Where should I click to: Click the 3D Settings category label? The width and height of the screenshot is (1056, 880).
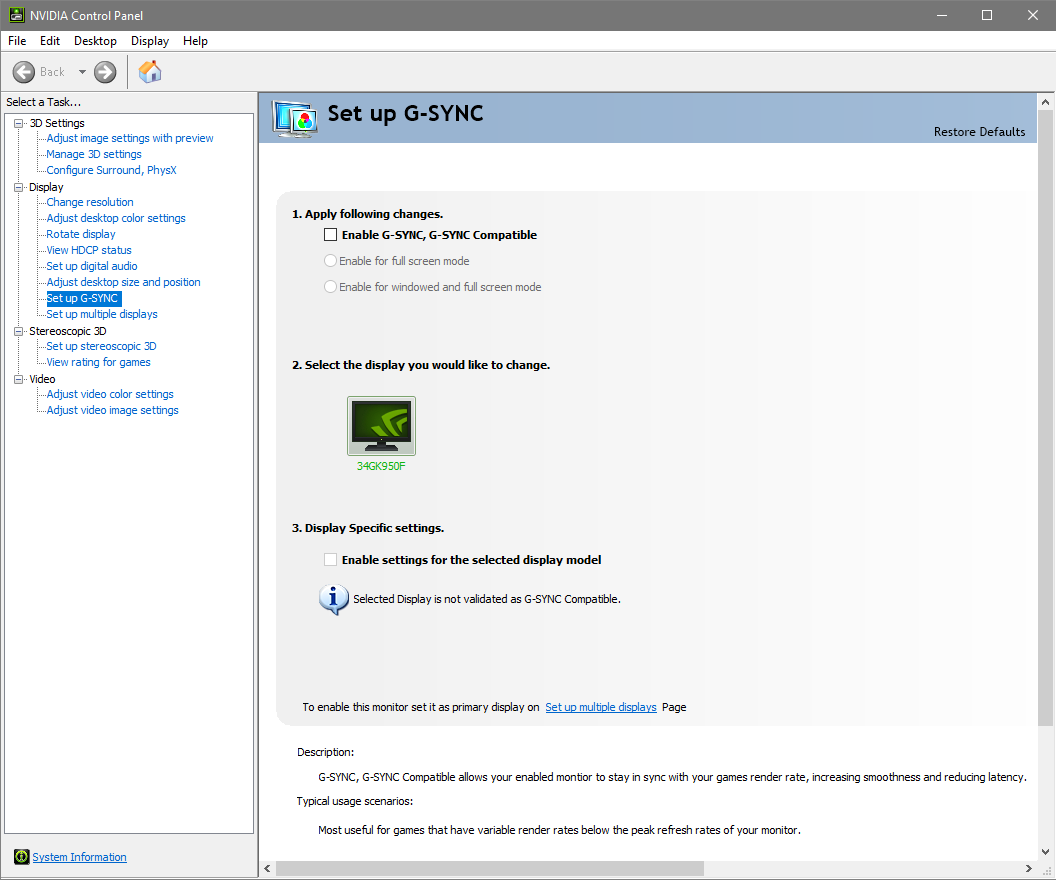coord(57,123)
